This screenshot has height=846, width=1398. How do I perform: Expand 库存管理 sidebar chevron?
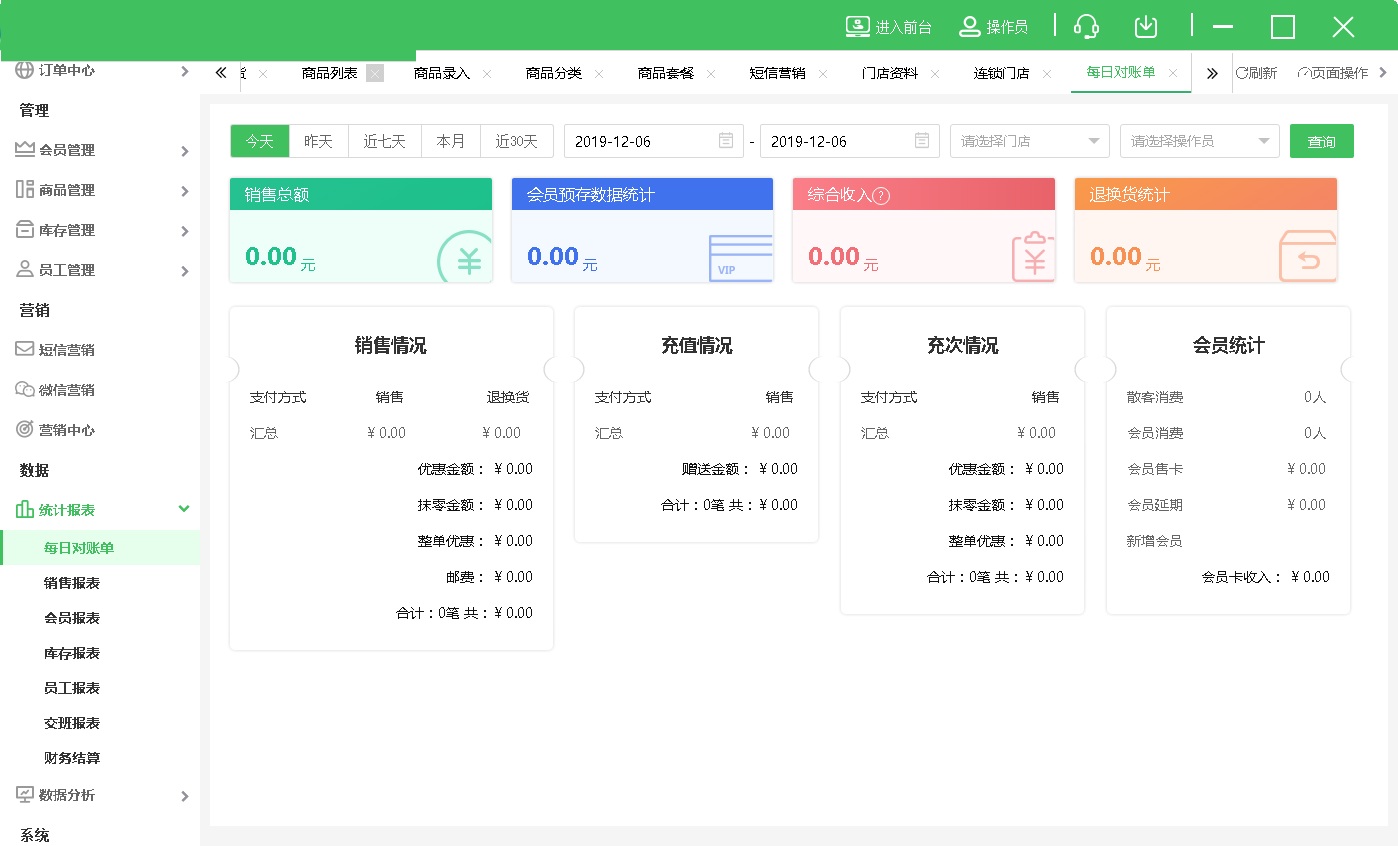184,231
